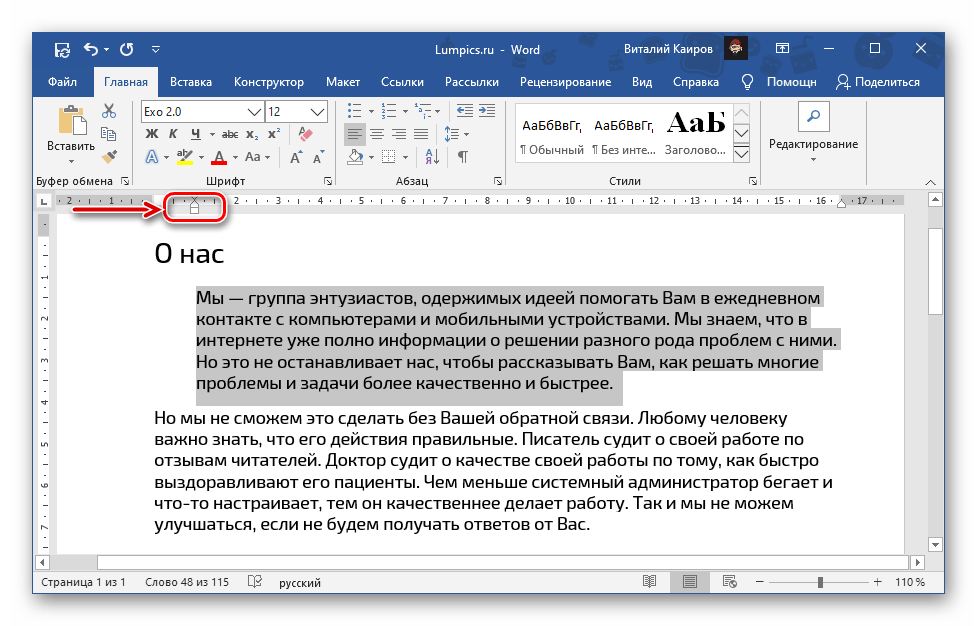This screenshot has width=977, height=626.
Task: Toggle subscript x₂
Action: pyautogui.click(x=252, y=134)
